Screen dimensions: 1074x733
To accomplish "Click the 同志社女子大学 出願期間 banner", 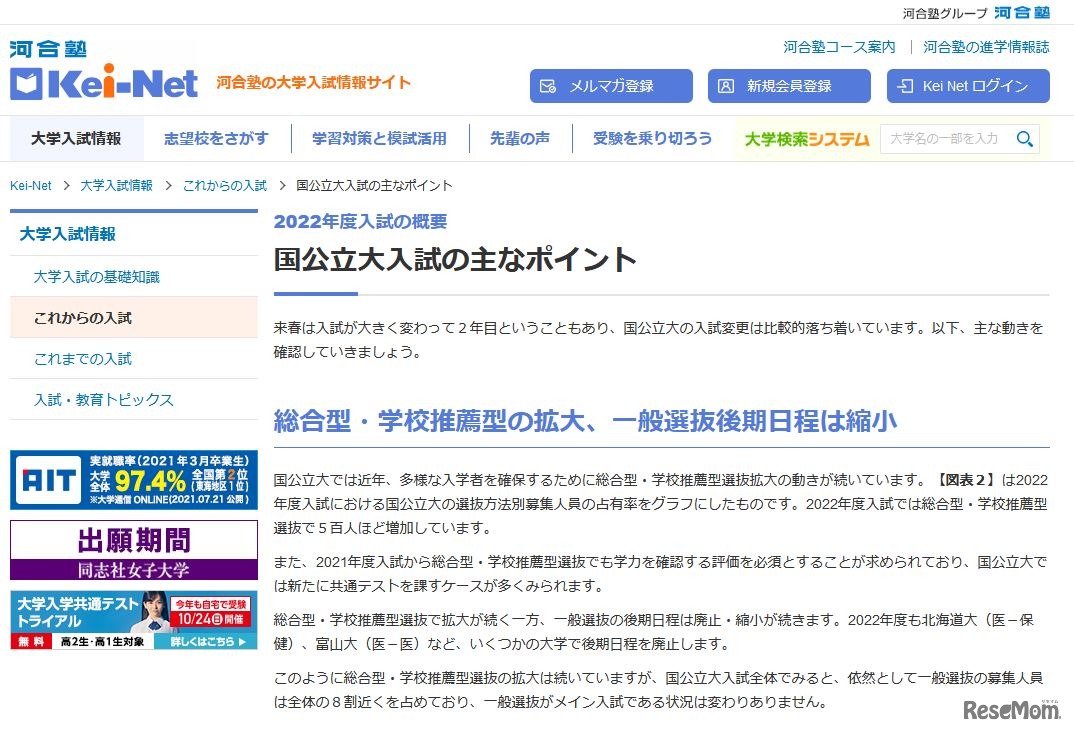I will (x=133, y=548).
